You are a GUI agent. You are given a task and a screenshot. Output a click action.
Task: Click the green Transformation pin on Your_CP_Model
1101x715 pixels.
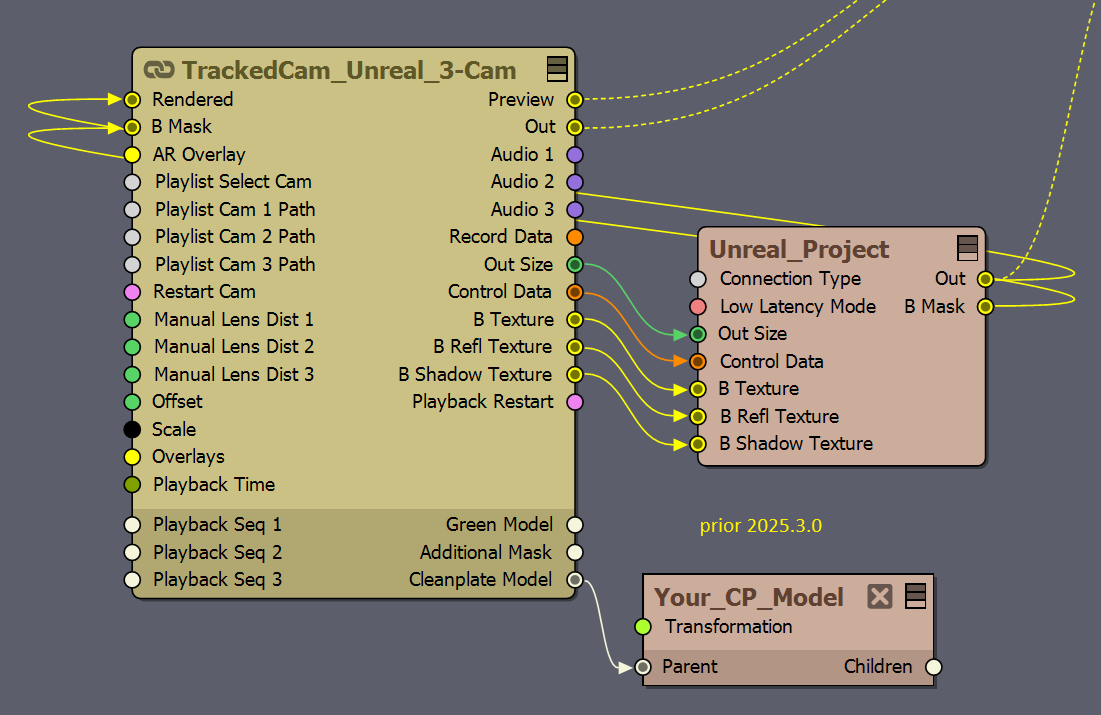click(x=644, y=627)
